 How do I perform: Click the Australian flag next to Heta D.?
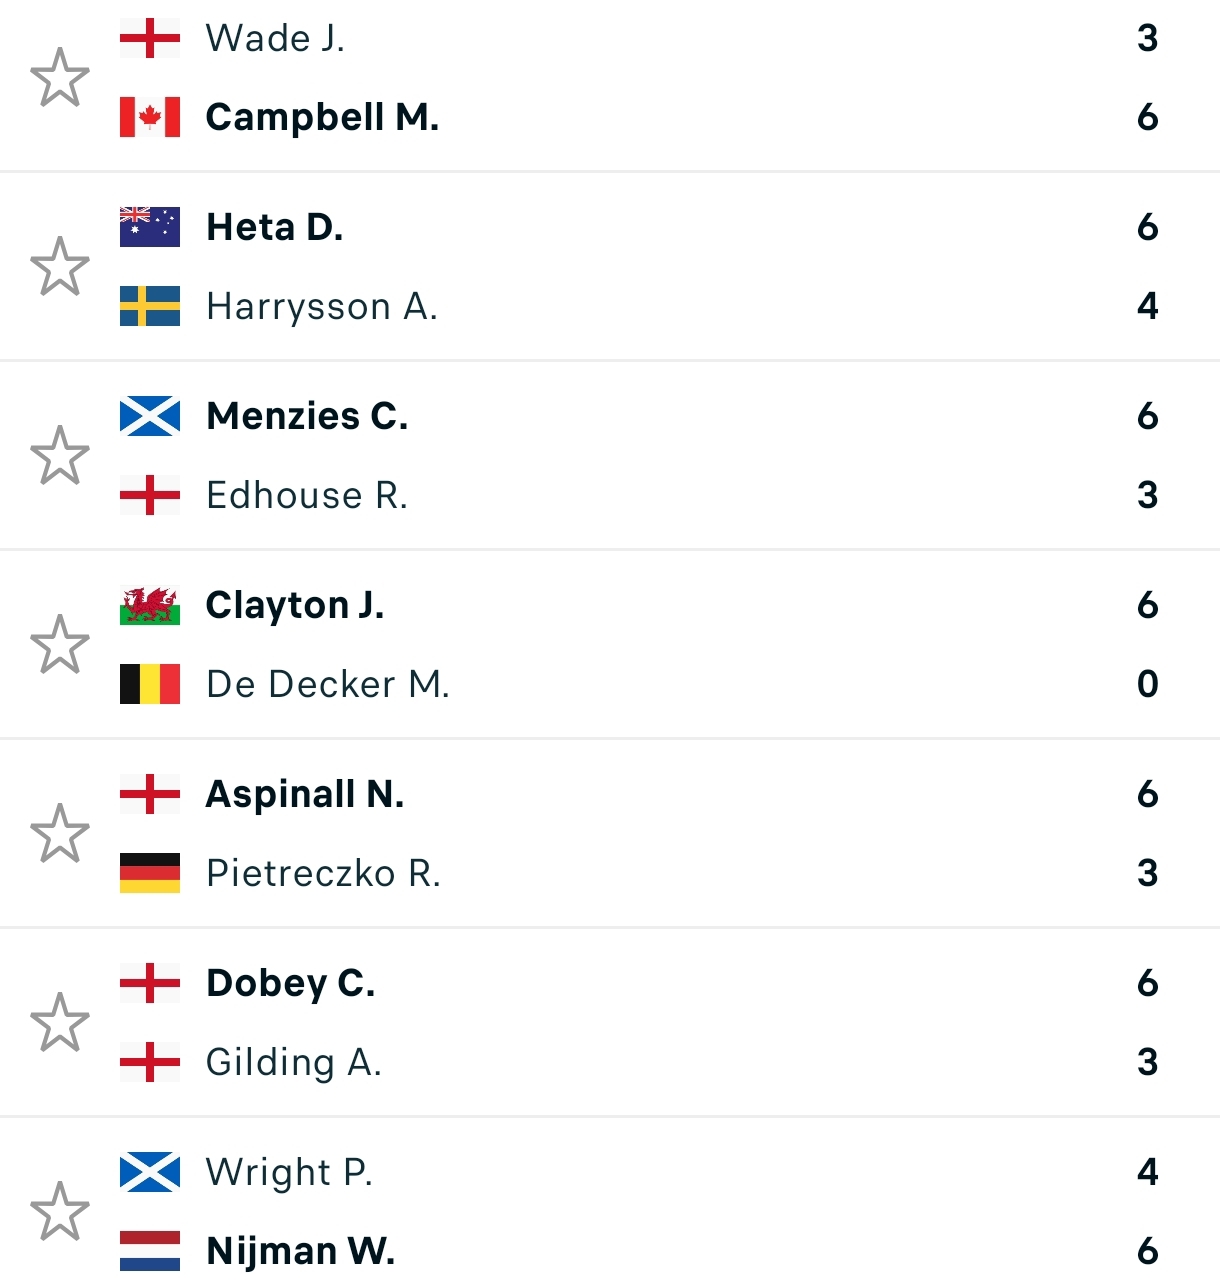(150, 227)
